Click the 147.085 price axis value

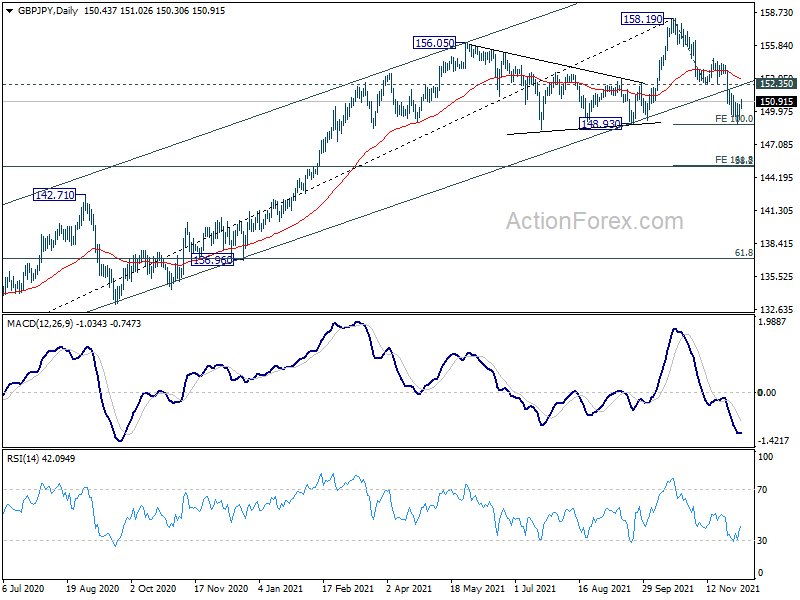[777, 145]
